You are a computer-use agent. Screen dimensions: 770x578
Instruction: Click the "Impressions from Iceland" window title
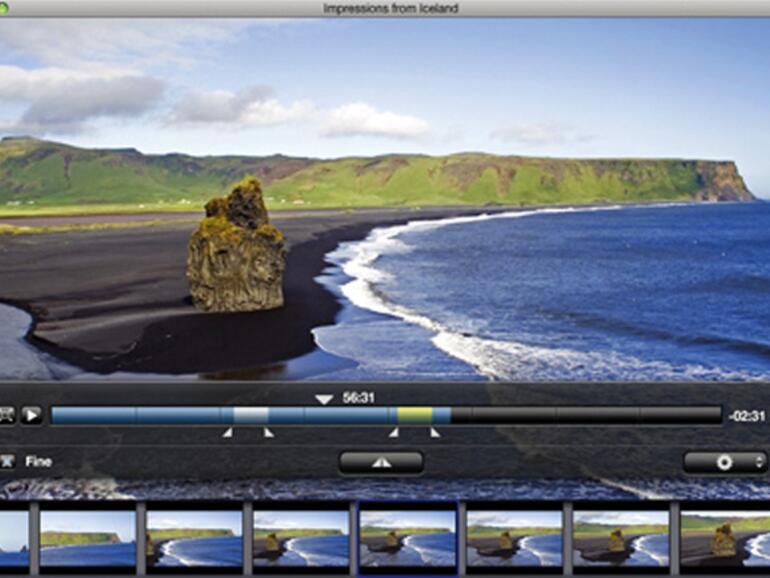click(390, 8)
